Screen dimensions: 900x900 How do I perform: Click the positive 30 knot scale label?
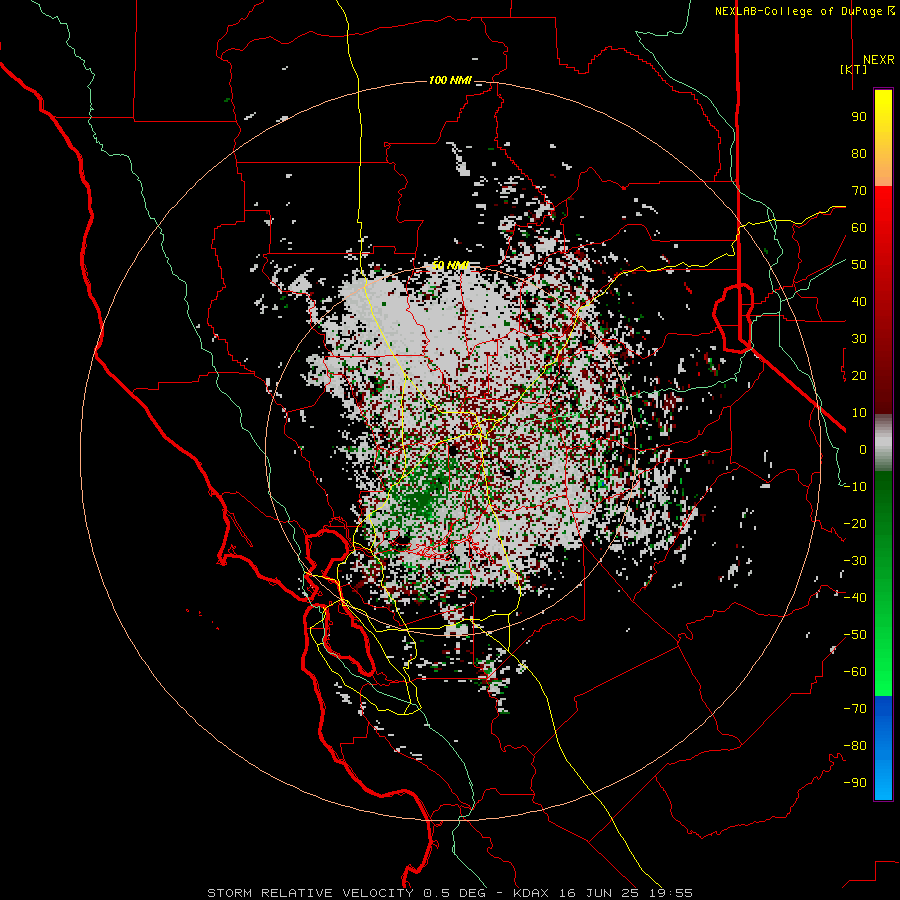(x=859, y=339)
